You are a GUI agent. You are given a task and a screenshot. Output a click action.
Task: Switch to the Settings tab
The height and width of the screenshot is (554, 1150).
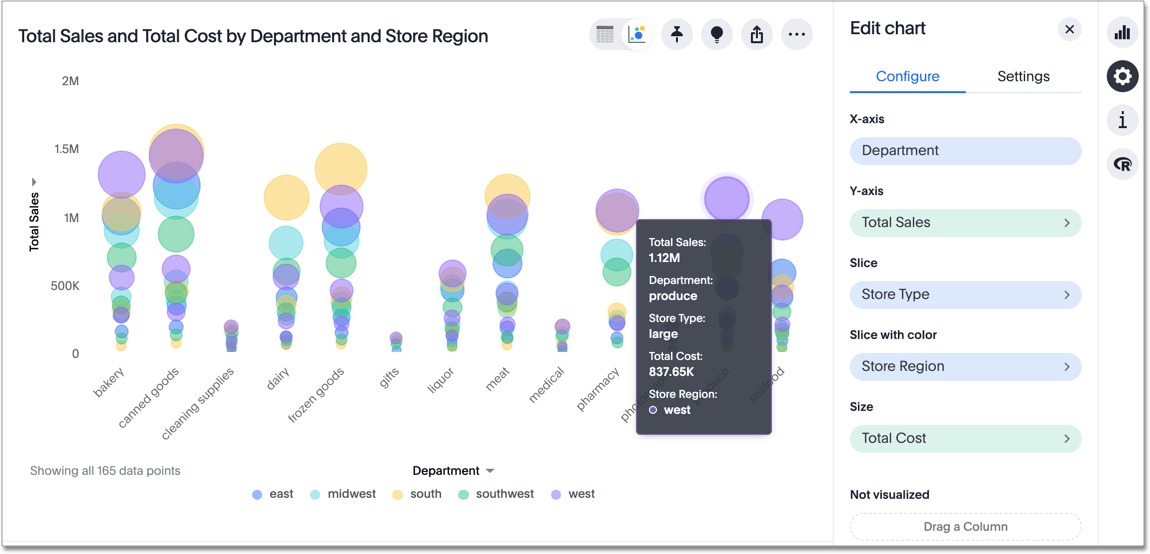point(1023,76)
